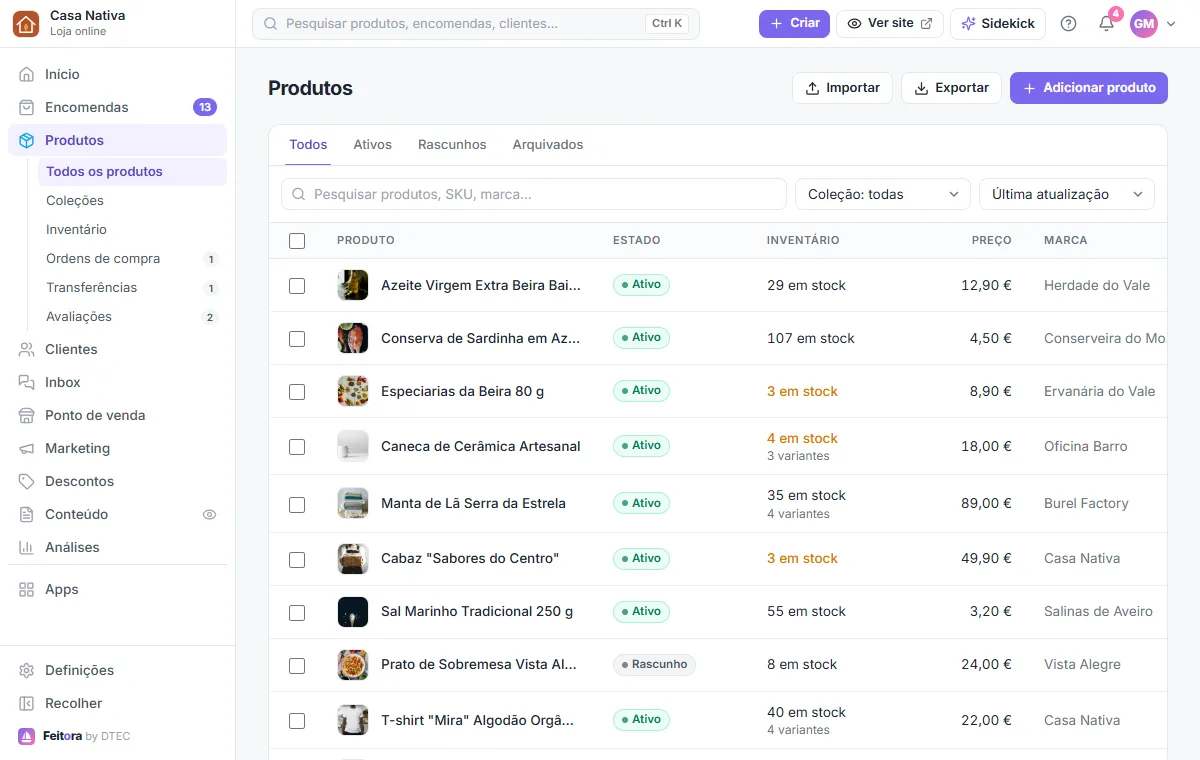
Task: Focus the Pesquisar produtos, SKU, marca field
Action: point(534,194)
